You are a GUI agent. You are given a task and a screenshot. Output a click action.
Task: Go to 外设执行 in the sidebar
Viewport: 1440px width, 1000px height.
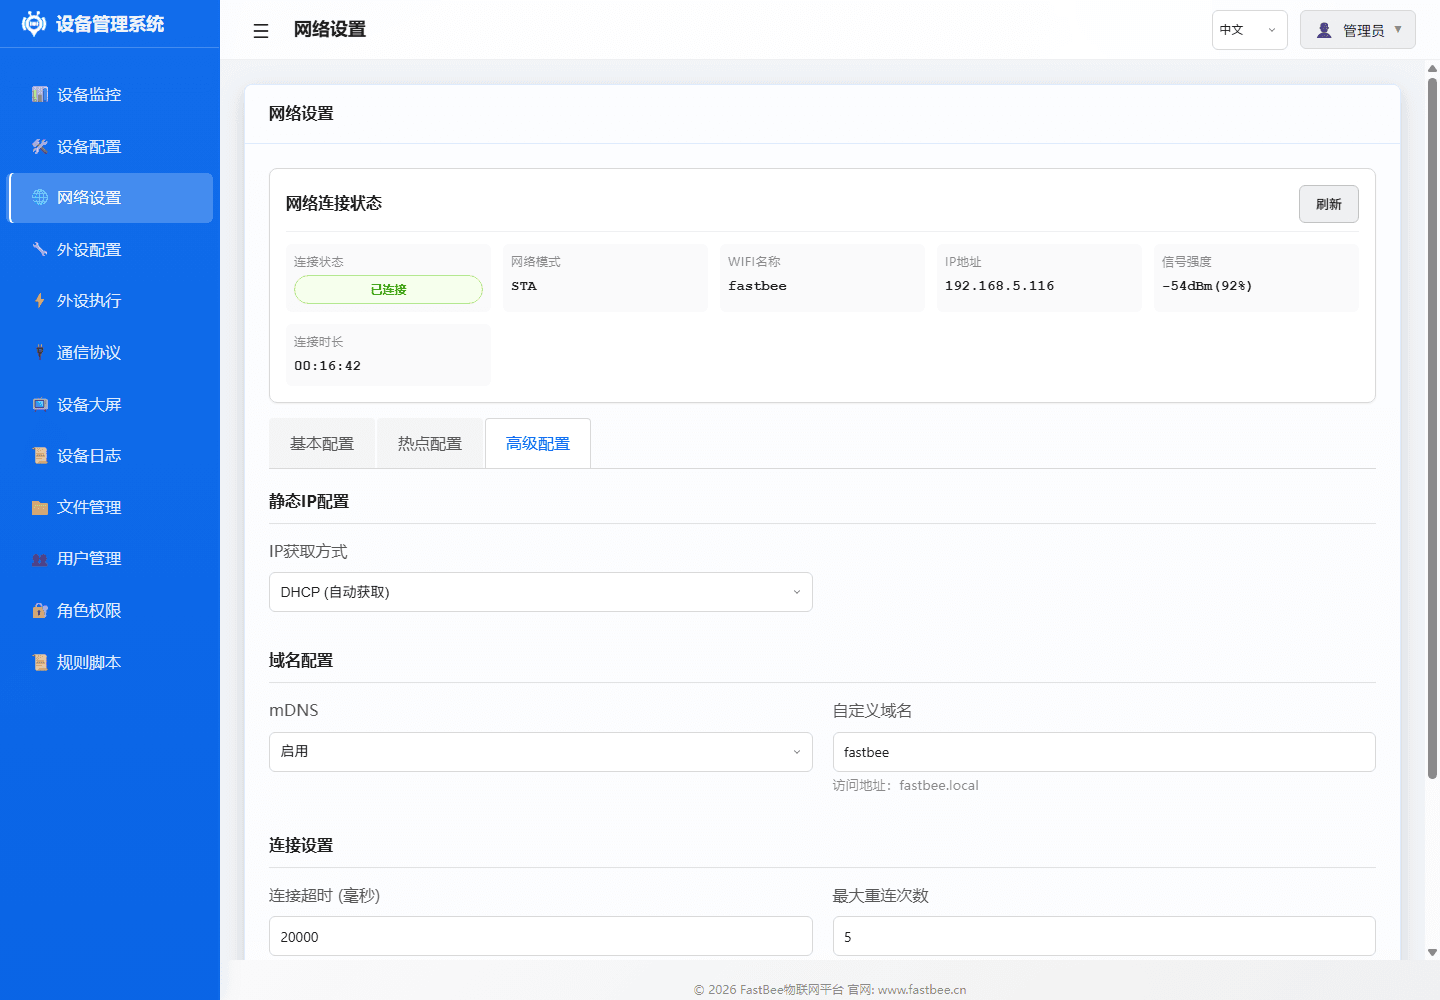pyautogui.click(x=110, y=300)
